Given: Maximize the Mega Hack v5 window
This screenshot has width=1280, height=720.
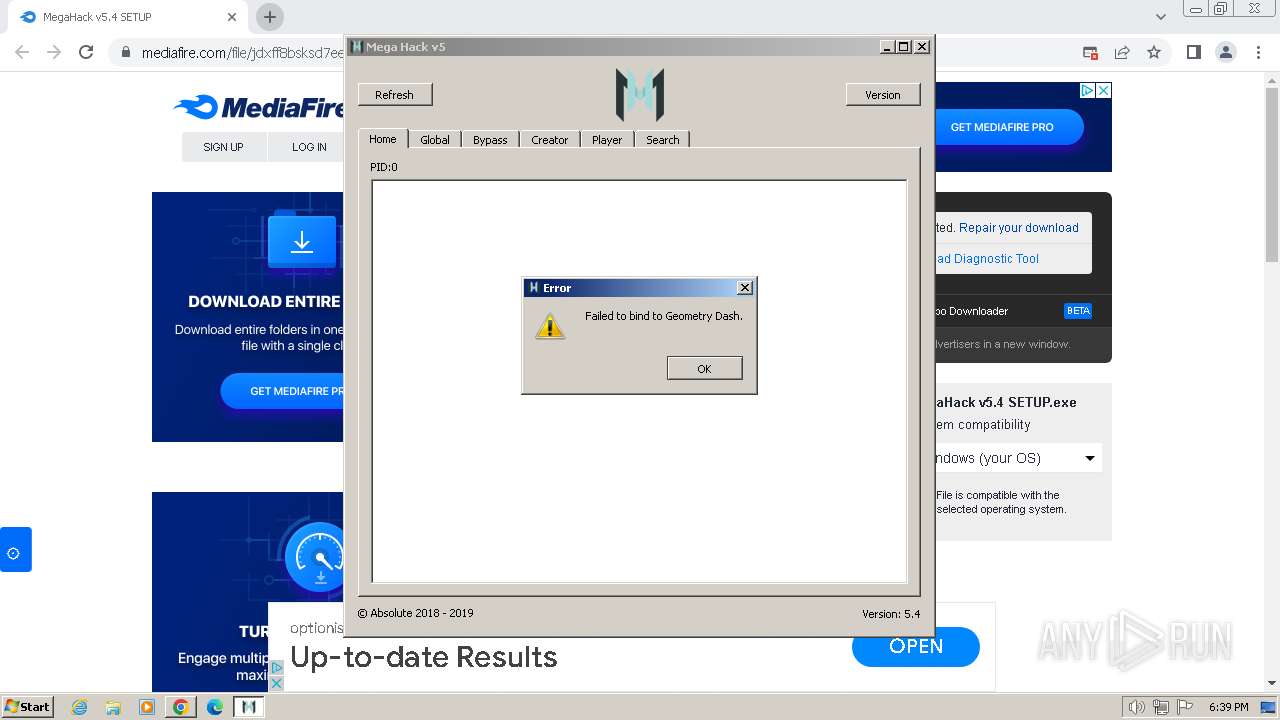Looking at the screenshot, I should 904,47.
